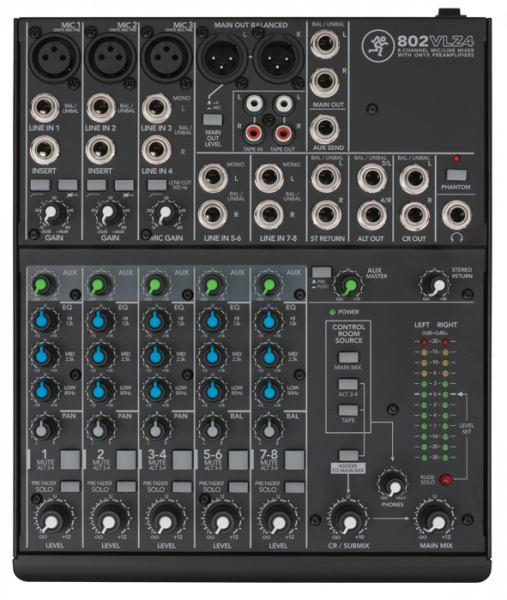507x600 pixels.
Task: Click the ST RETURN left jack
Action: [326, 178]
